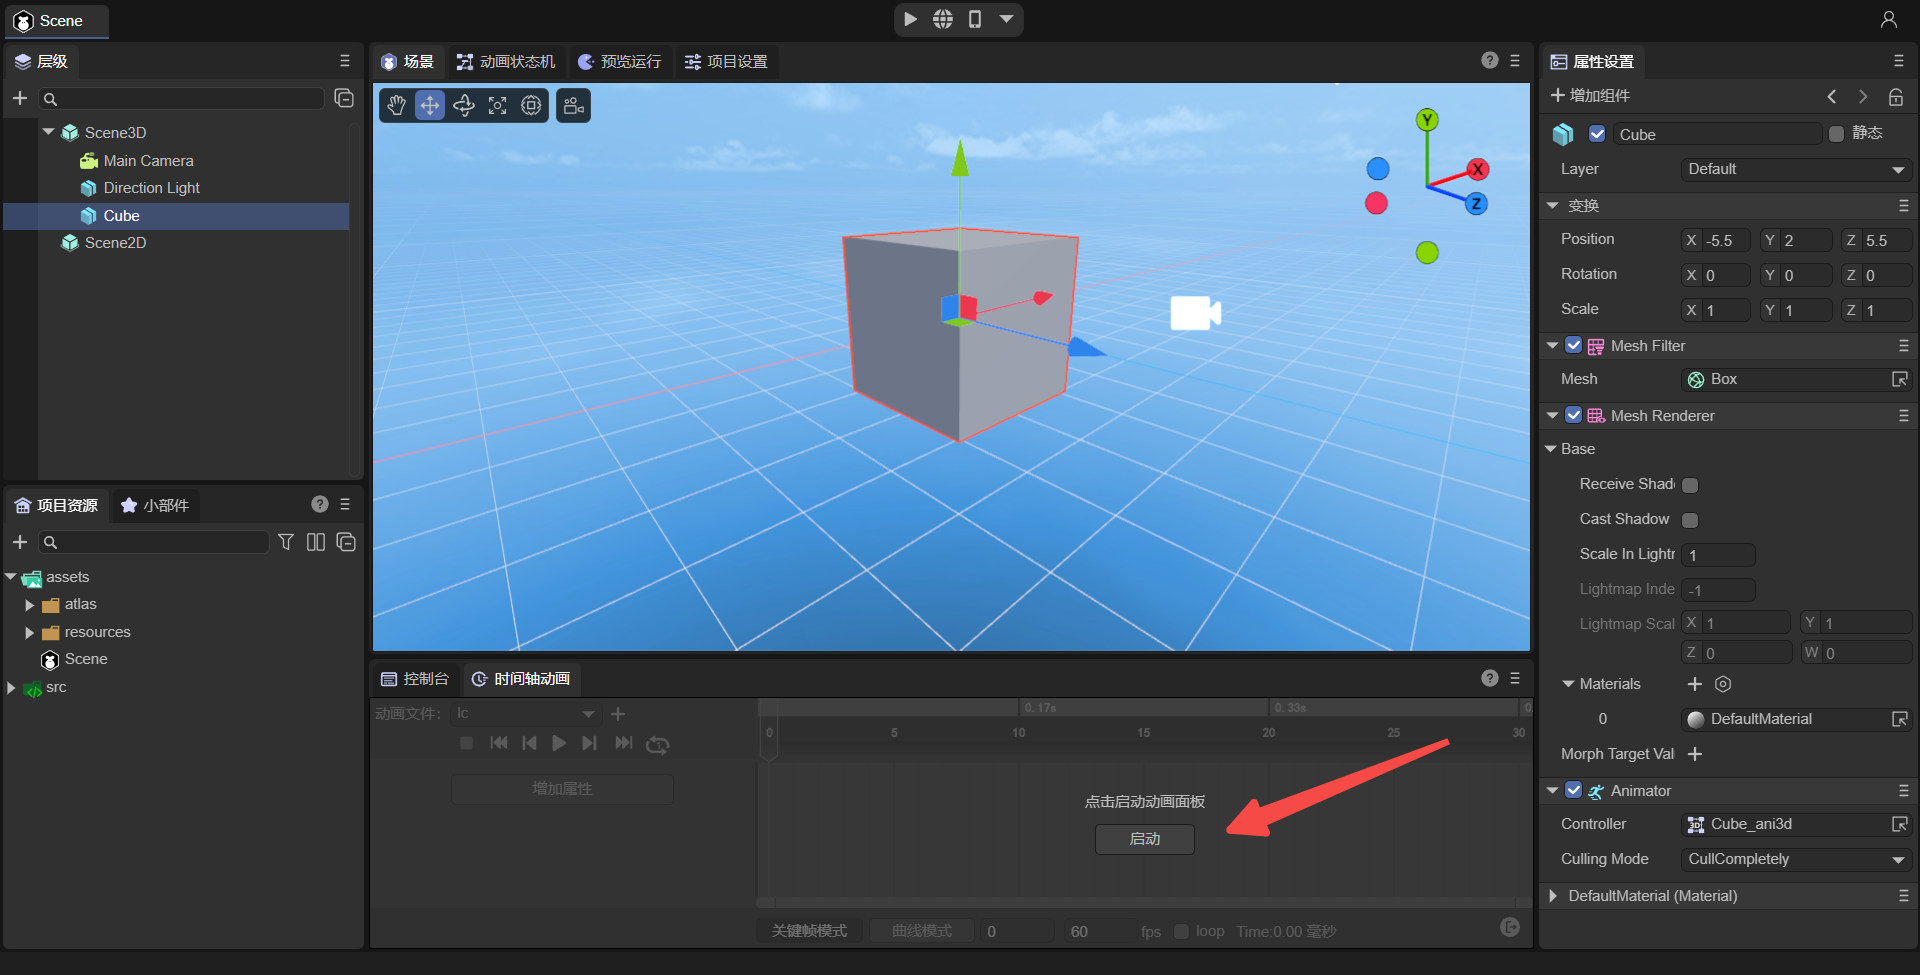Click the play button in top toolbar
Screen dimensions: 1920x975
[x=910, y=19]
